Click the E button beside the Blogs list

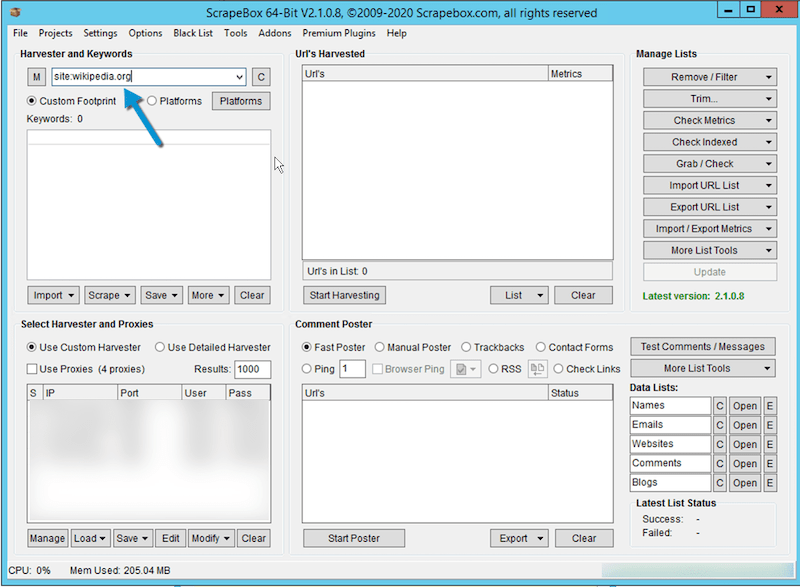coord(770,483)
